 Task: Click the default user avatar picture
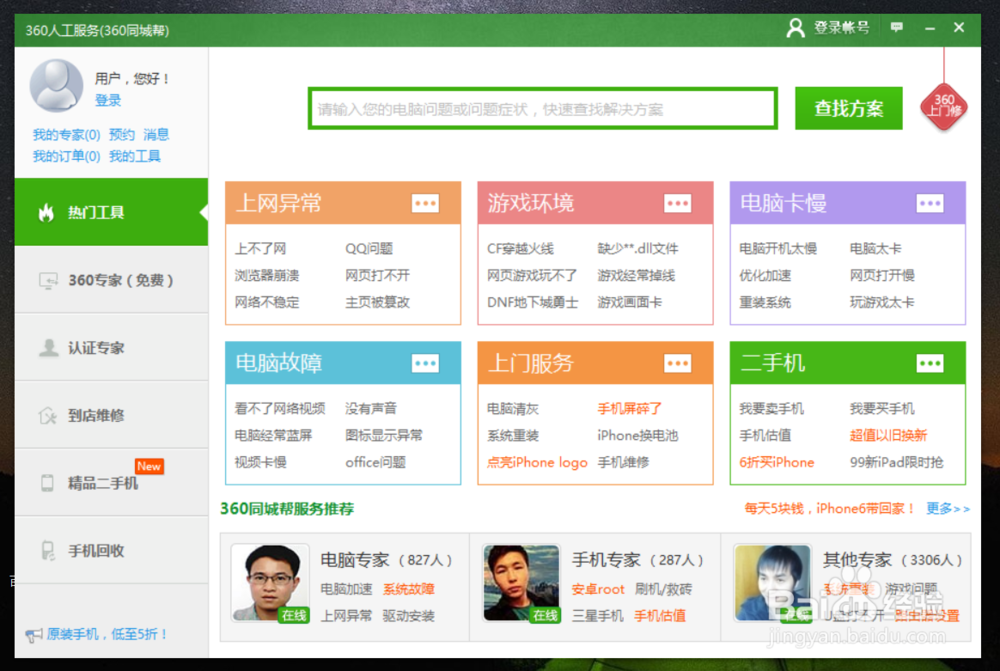(x=57, y=85)
